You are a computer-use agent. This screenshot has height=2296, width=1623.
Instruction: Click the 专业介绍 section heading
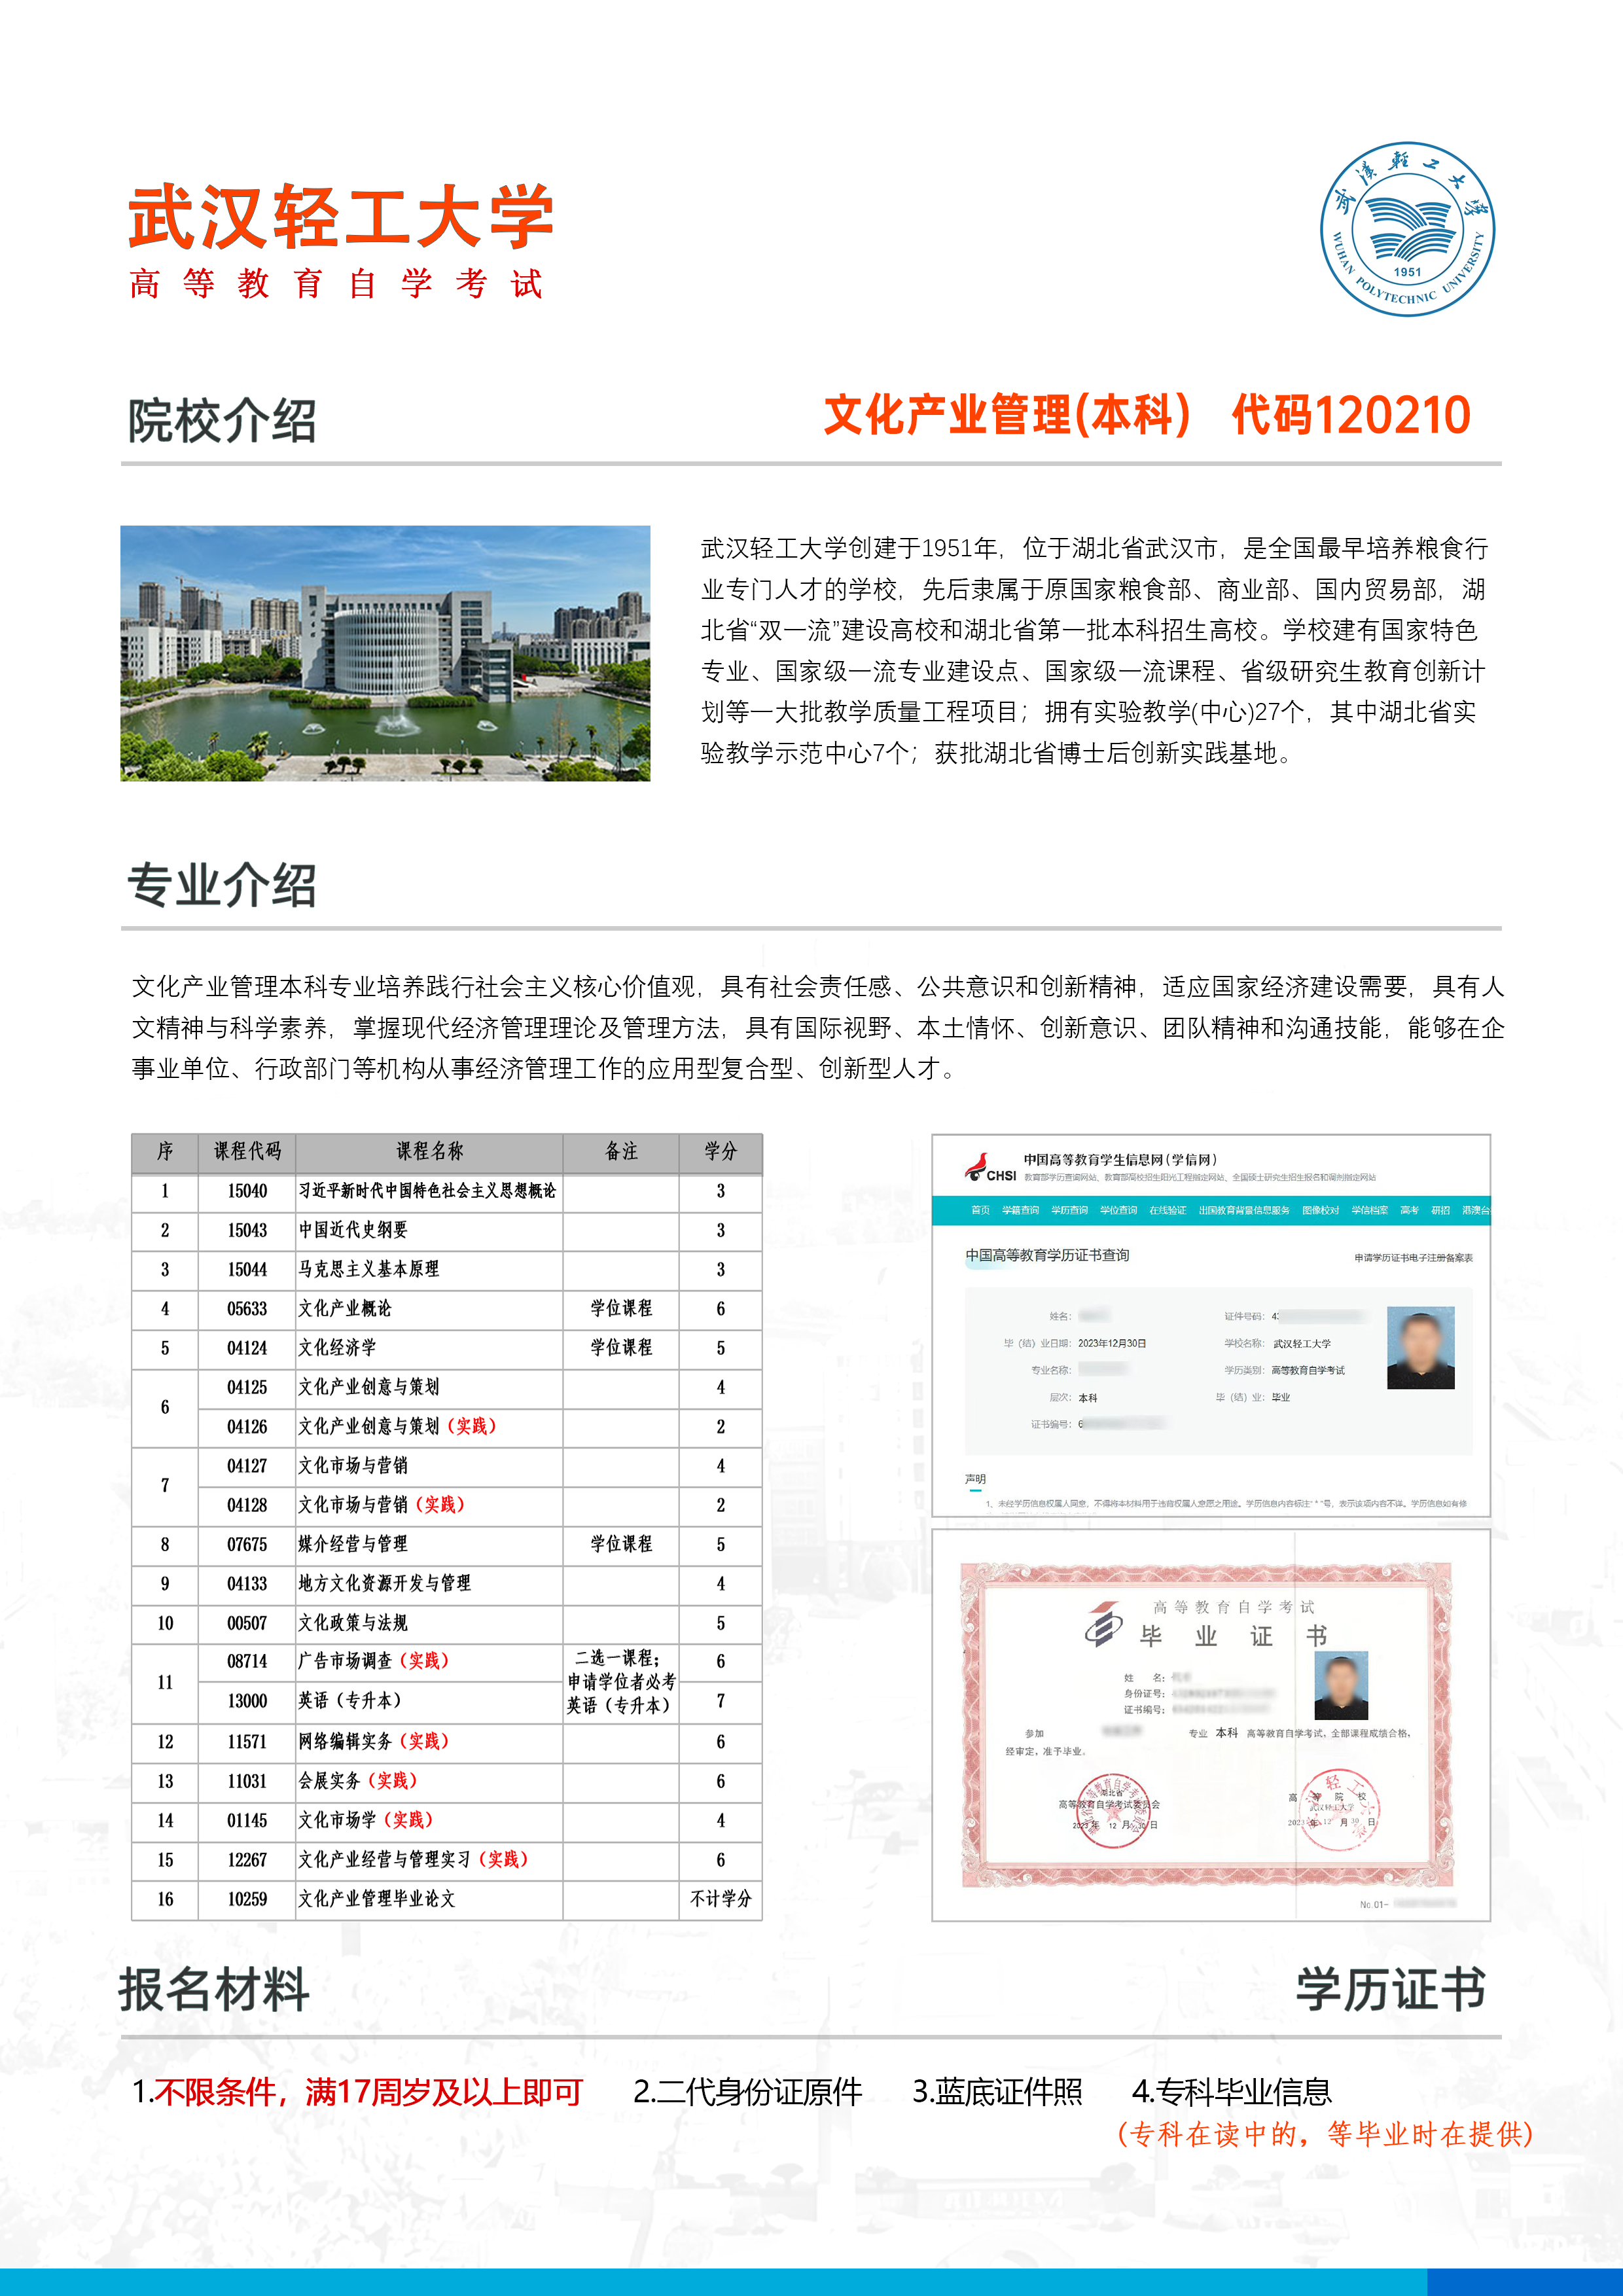pyautogui.click(x=222, y=885)
